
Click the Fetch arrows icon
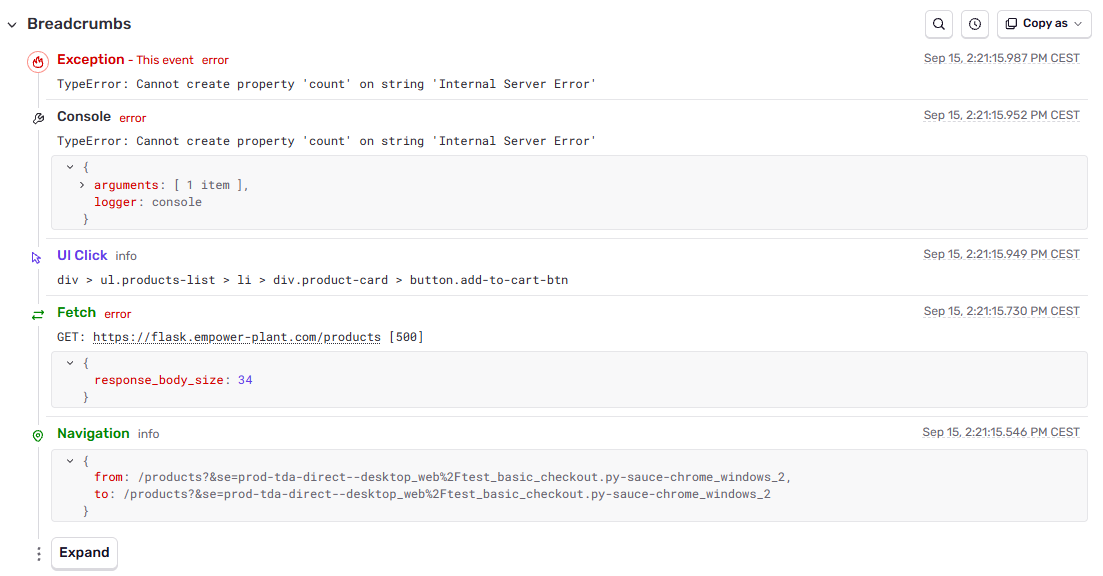[38, 314]
